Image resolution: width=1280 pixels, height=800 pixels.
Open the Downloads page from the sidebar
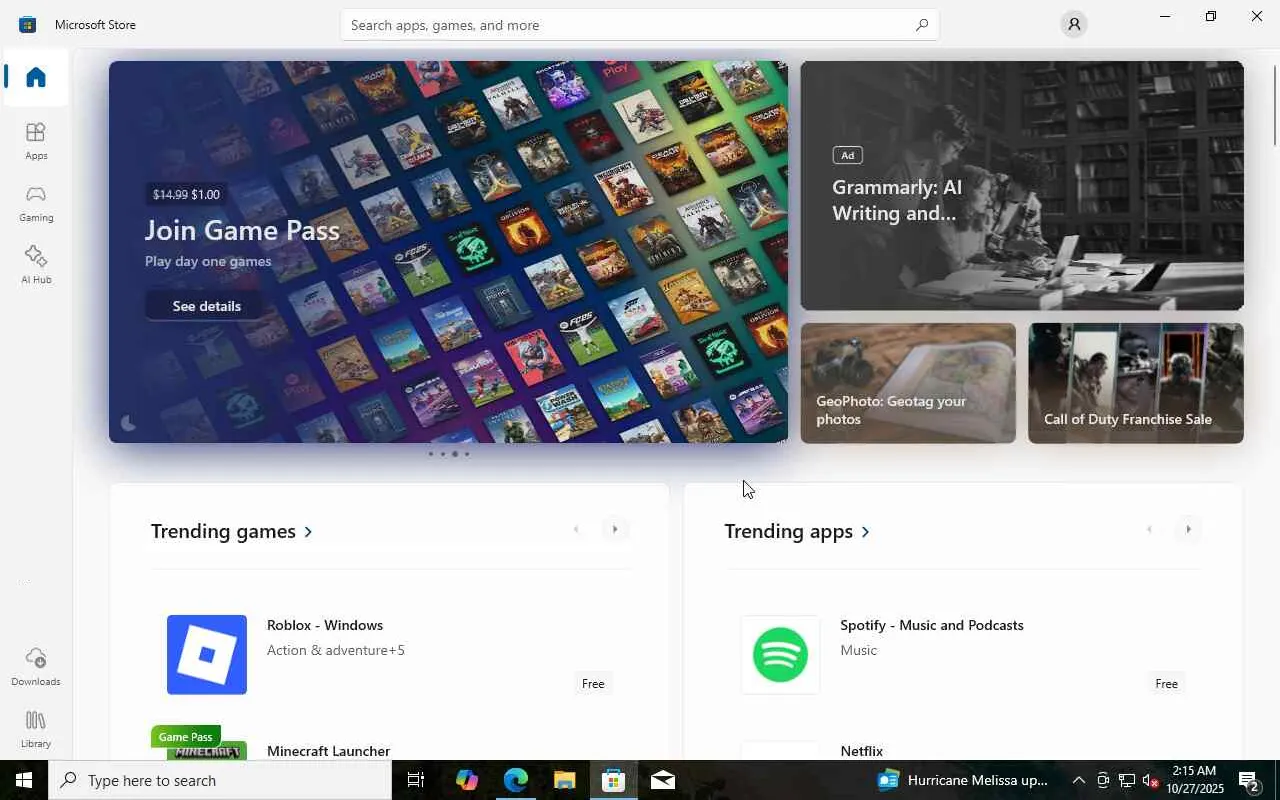click(36, 667)
